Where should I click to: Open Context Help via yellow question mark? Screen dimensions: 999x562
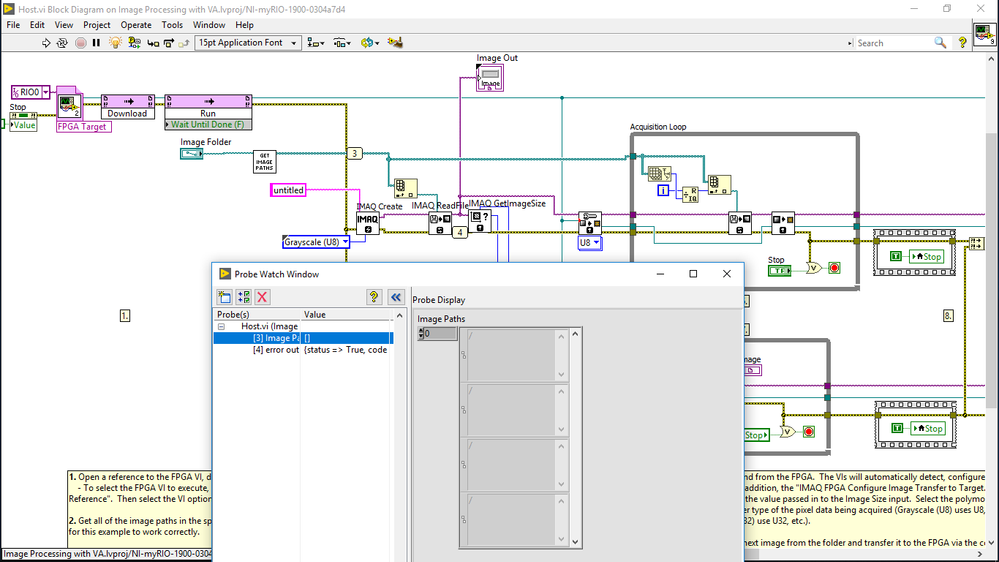[963, 43]
